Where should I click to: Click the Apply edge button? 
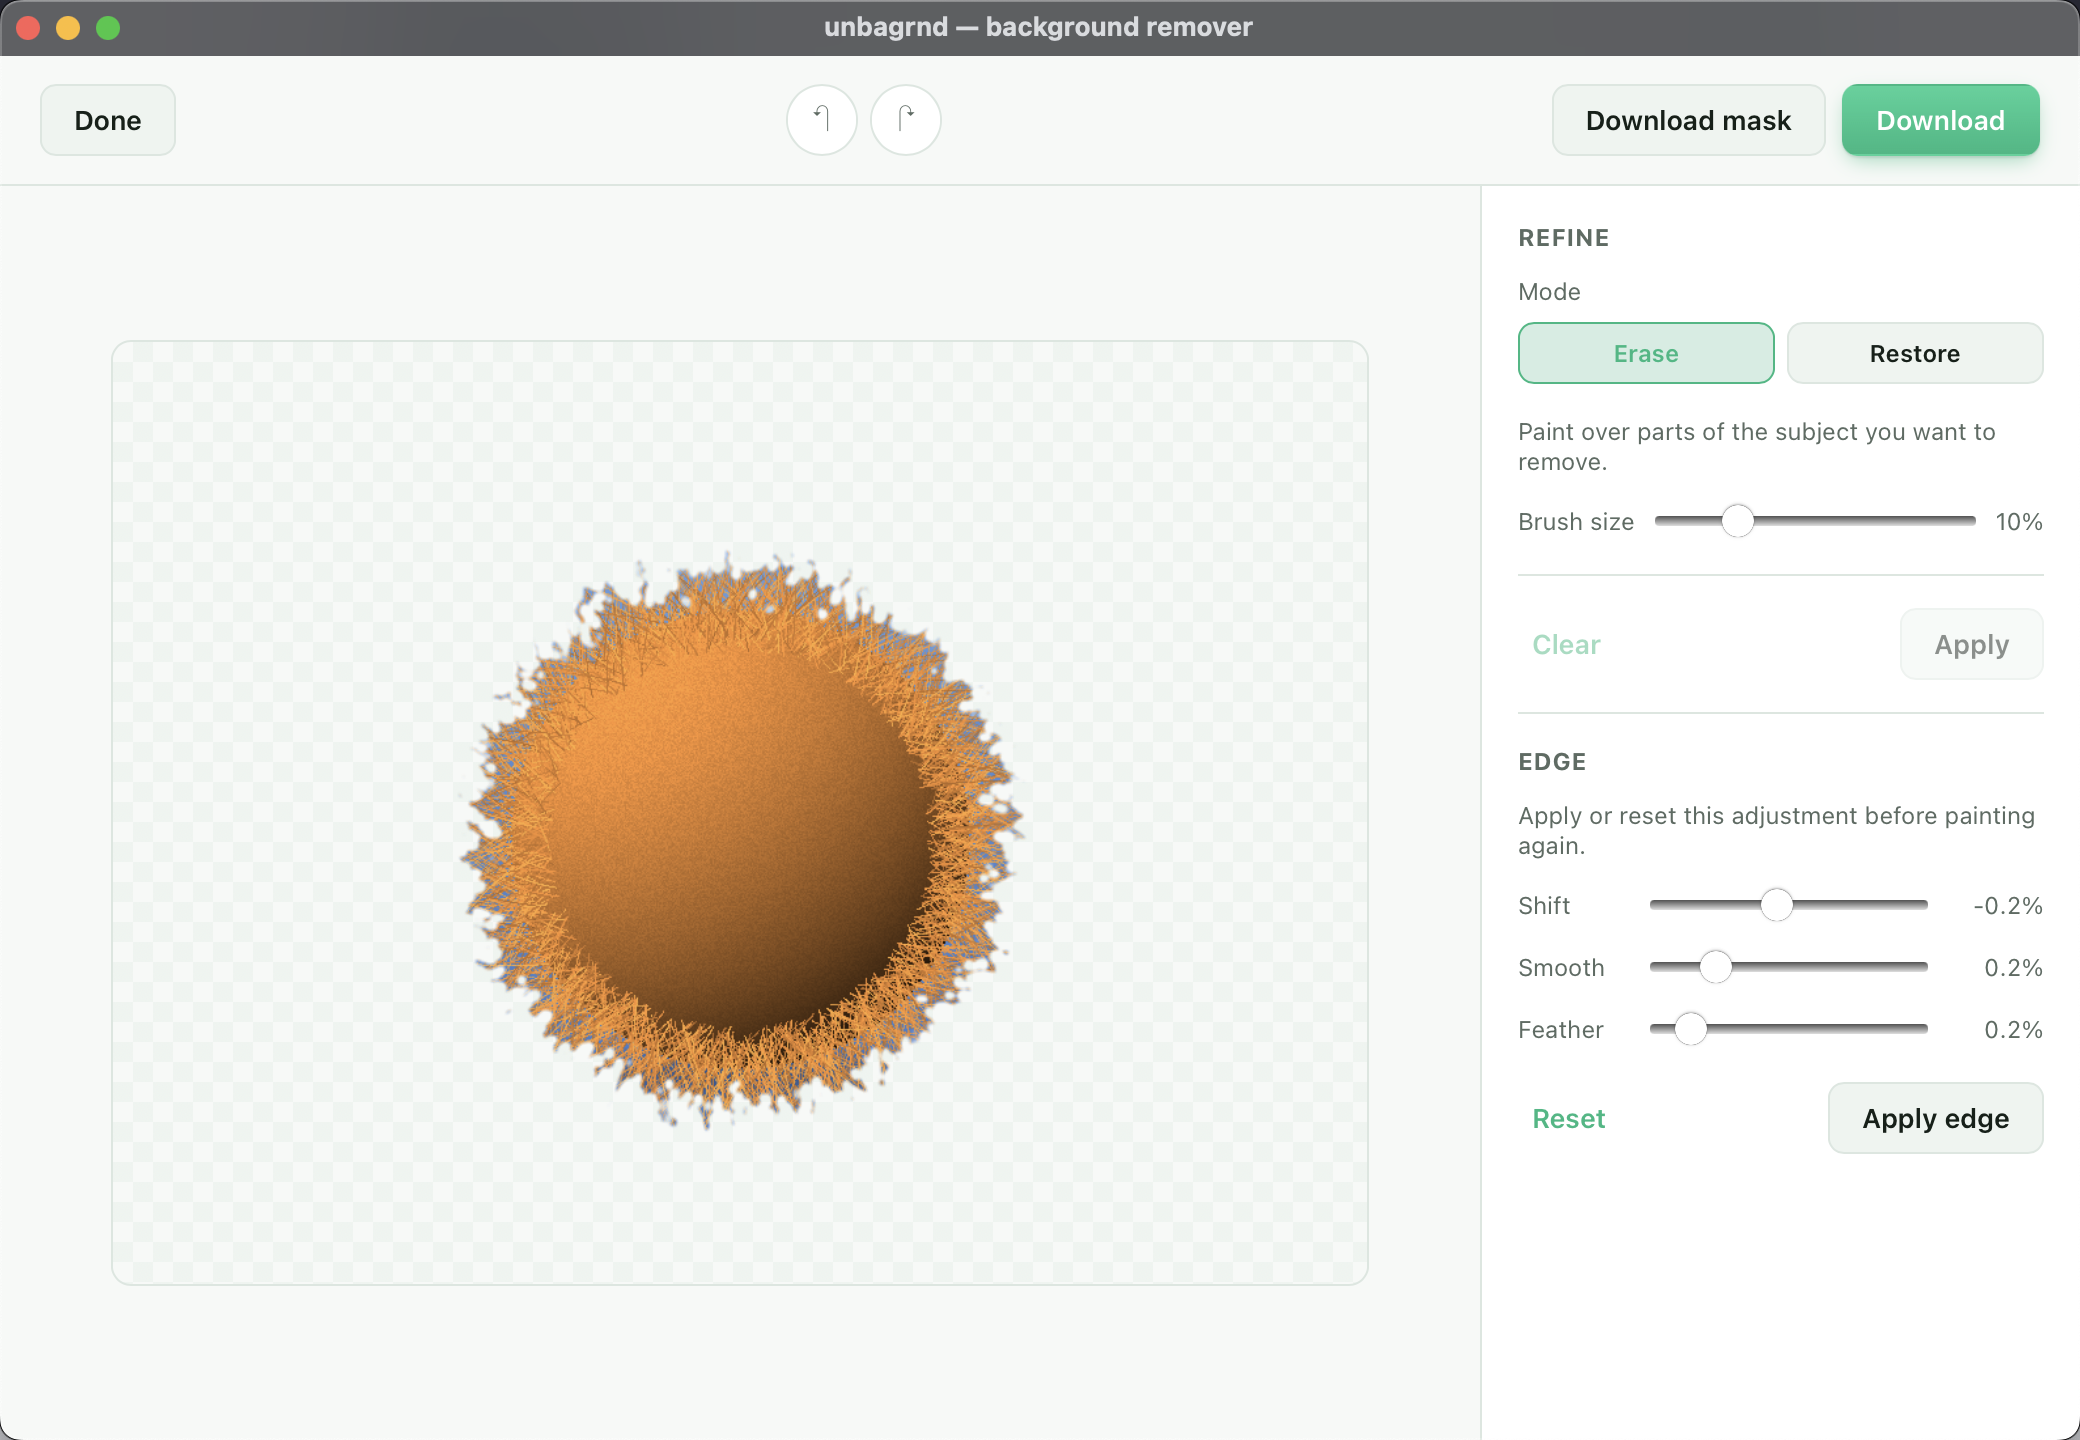1935,1118
